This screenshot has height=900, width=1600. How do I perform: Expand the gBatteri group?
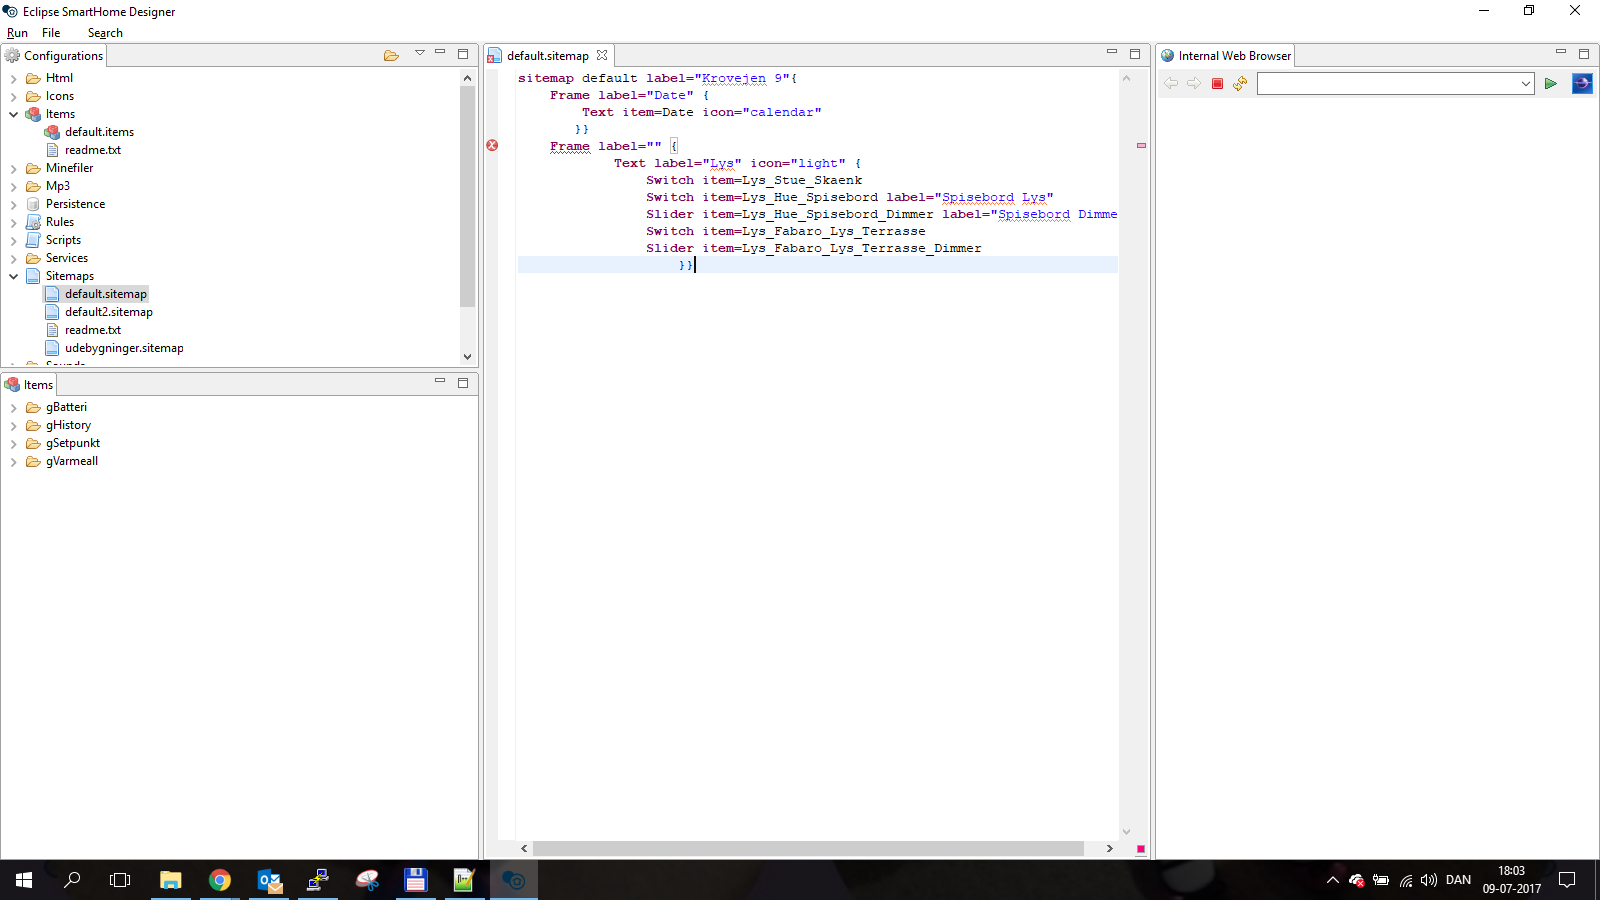tap(14, 408)
